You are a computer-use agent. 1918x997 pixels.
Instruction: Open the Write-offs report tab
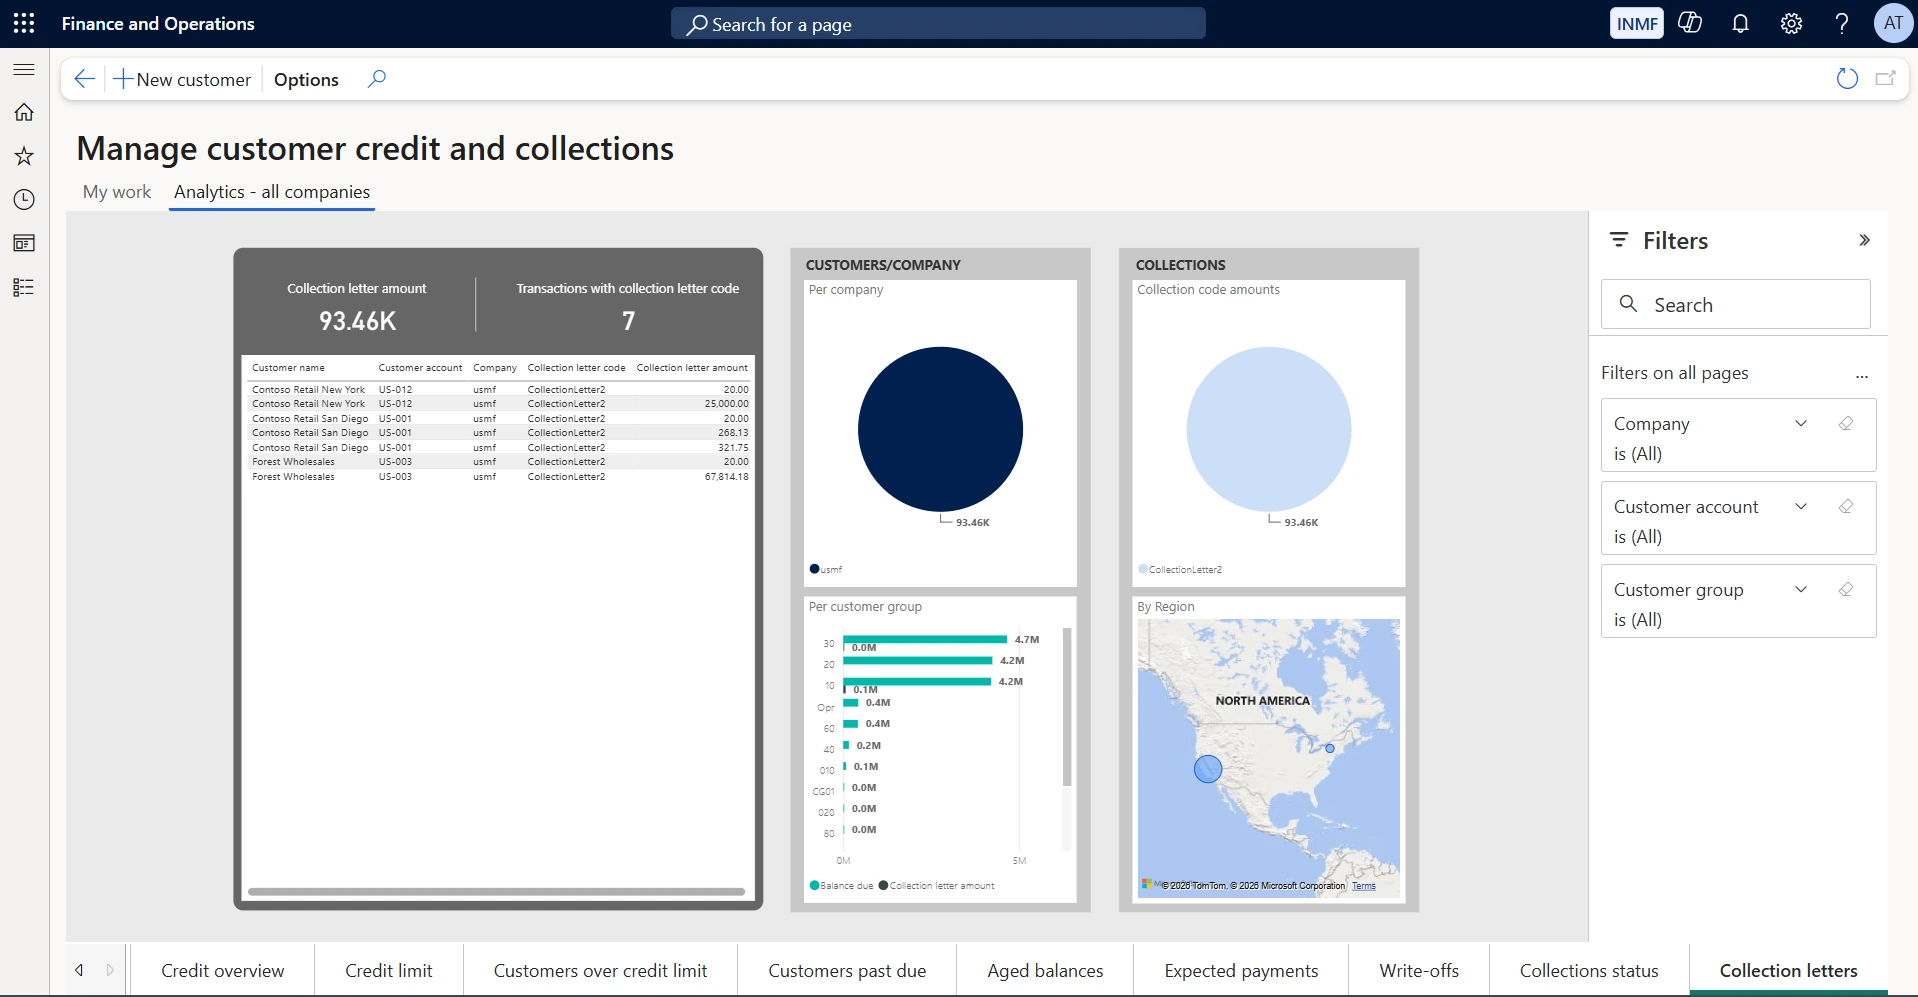pyautogui.click(x=1419, y=970)
